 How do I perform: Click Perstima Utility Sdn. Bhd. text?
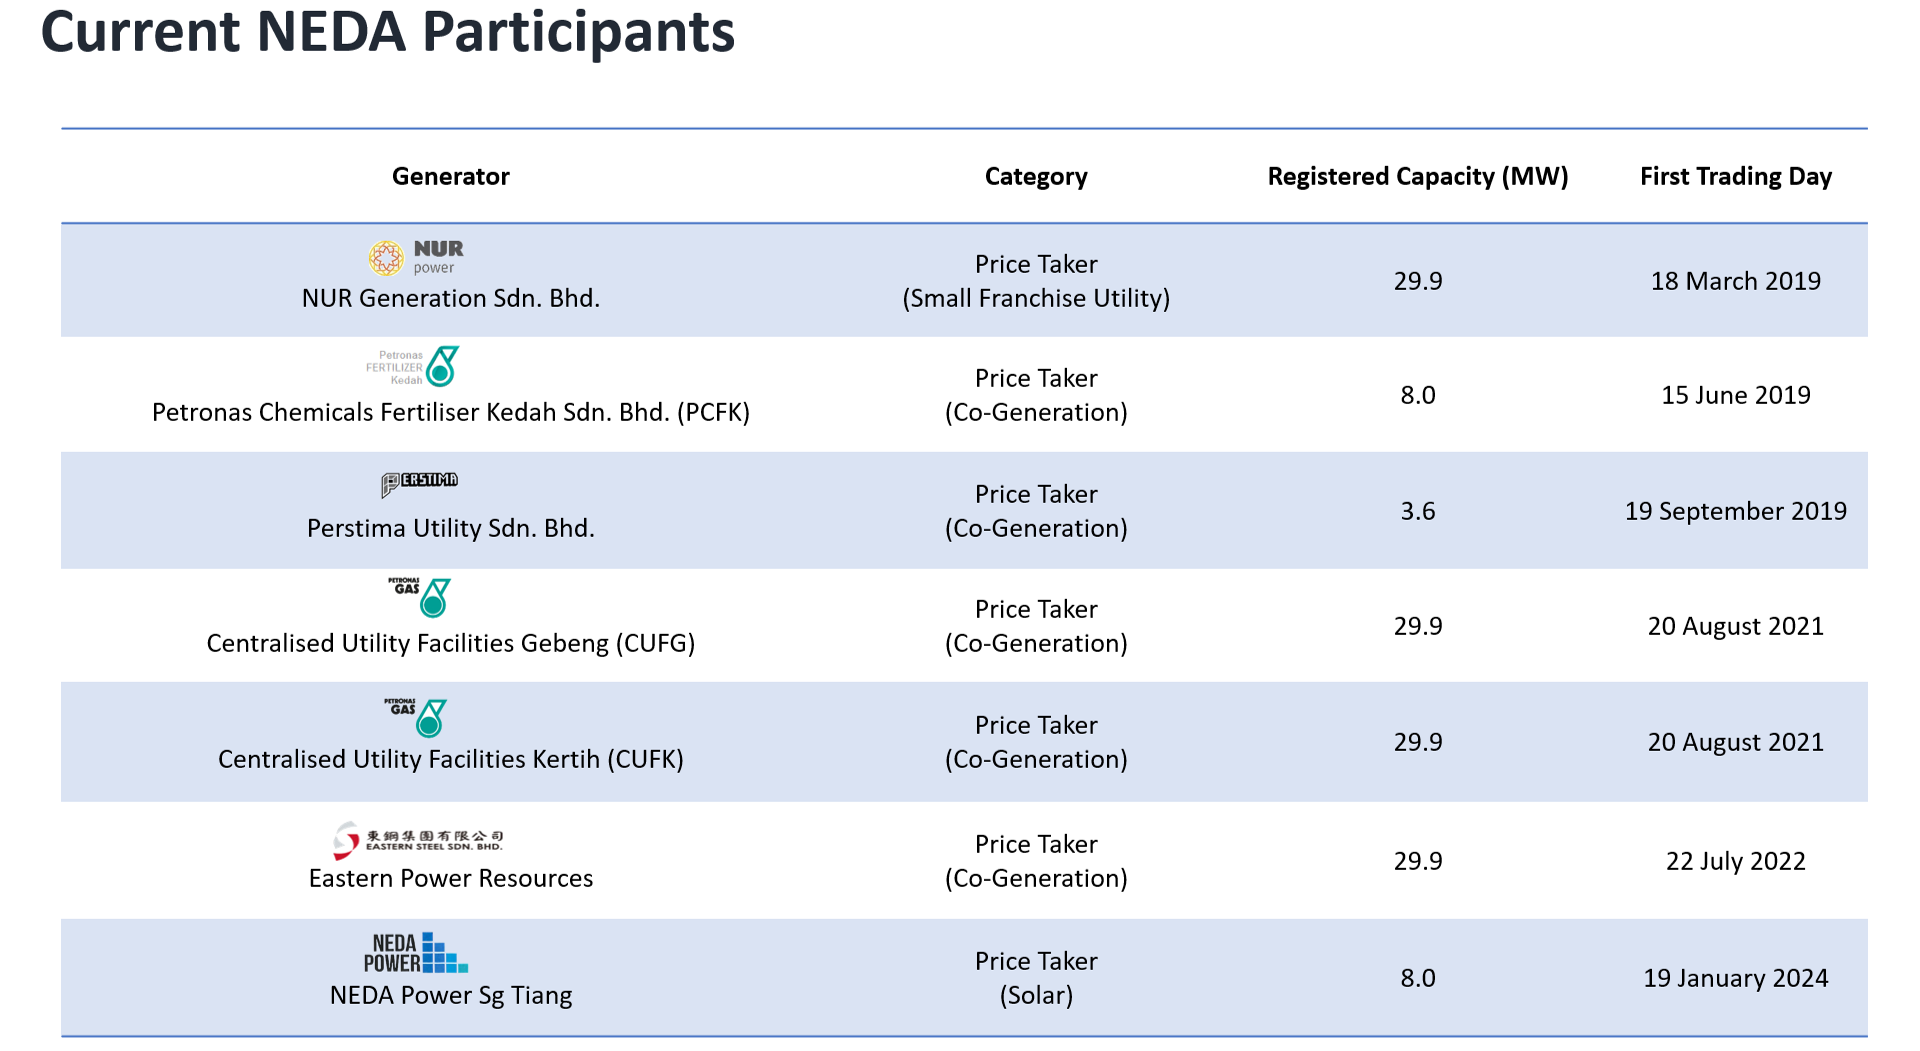coord(450,529)
